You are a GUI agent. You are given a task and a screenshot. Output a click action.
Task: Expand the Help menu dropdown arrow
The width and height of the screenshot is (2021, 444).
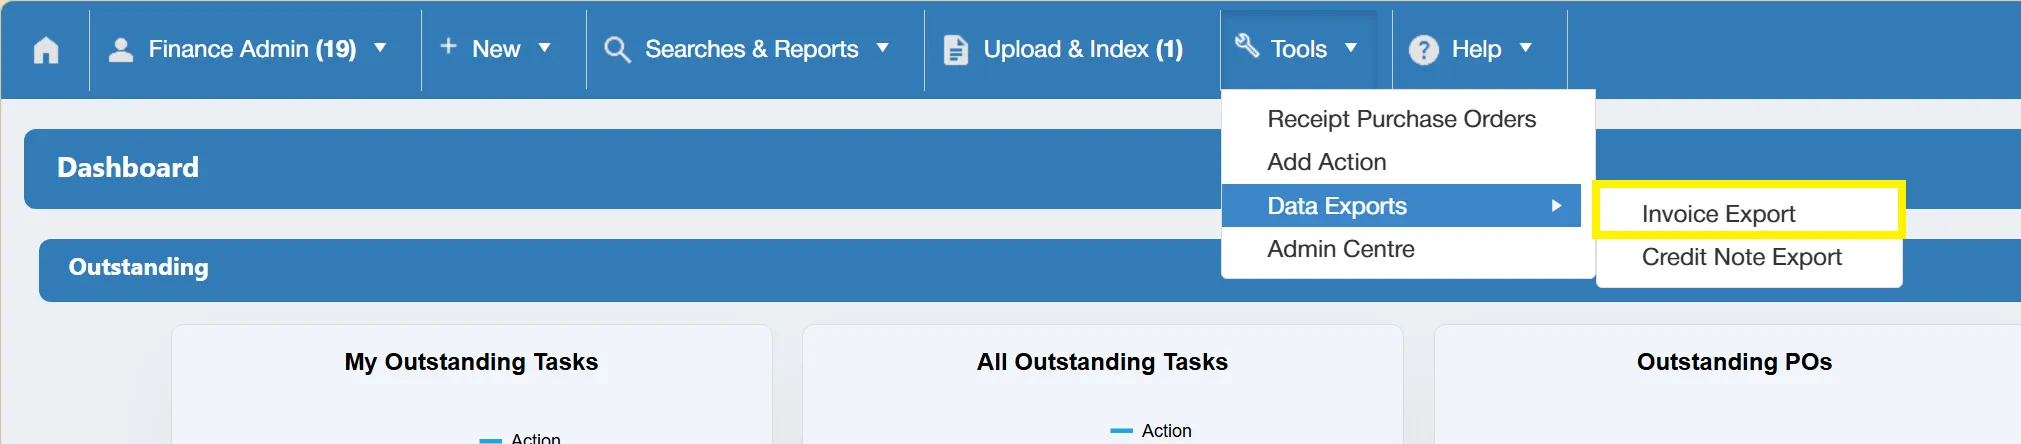(x=1525, y=48)
